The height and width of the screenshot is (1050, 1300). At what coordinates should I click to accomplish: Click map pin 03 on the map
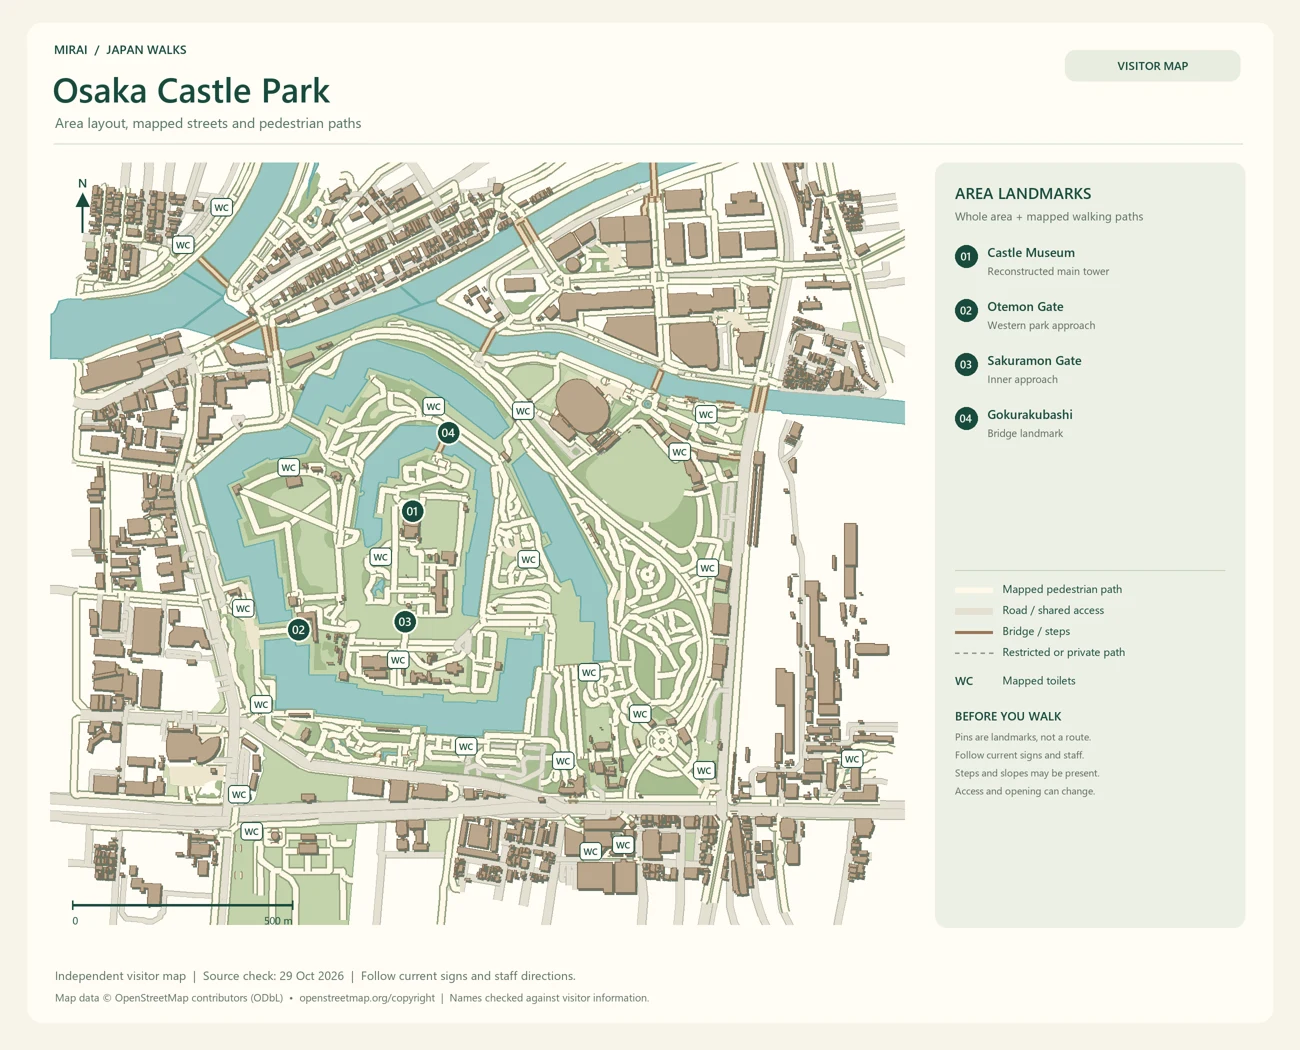tap(404, 622)
